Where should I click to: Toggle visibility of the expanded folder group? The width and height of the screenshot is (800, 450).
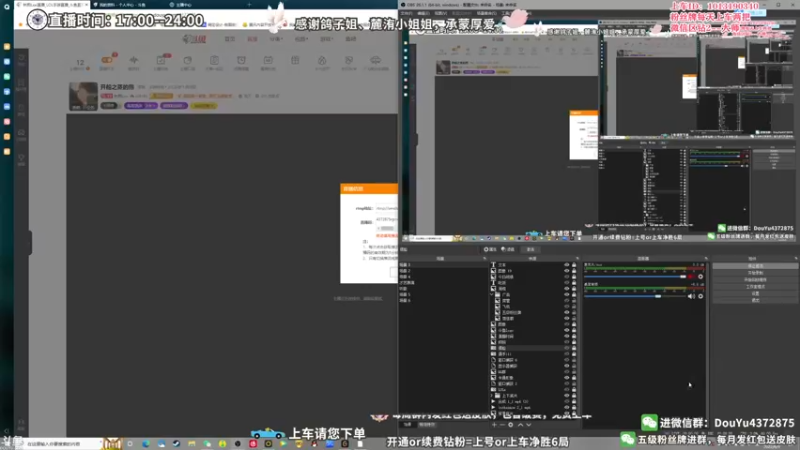tap(566, 294)
